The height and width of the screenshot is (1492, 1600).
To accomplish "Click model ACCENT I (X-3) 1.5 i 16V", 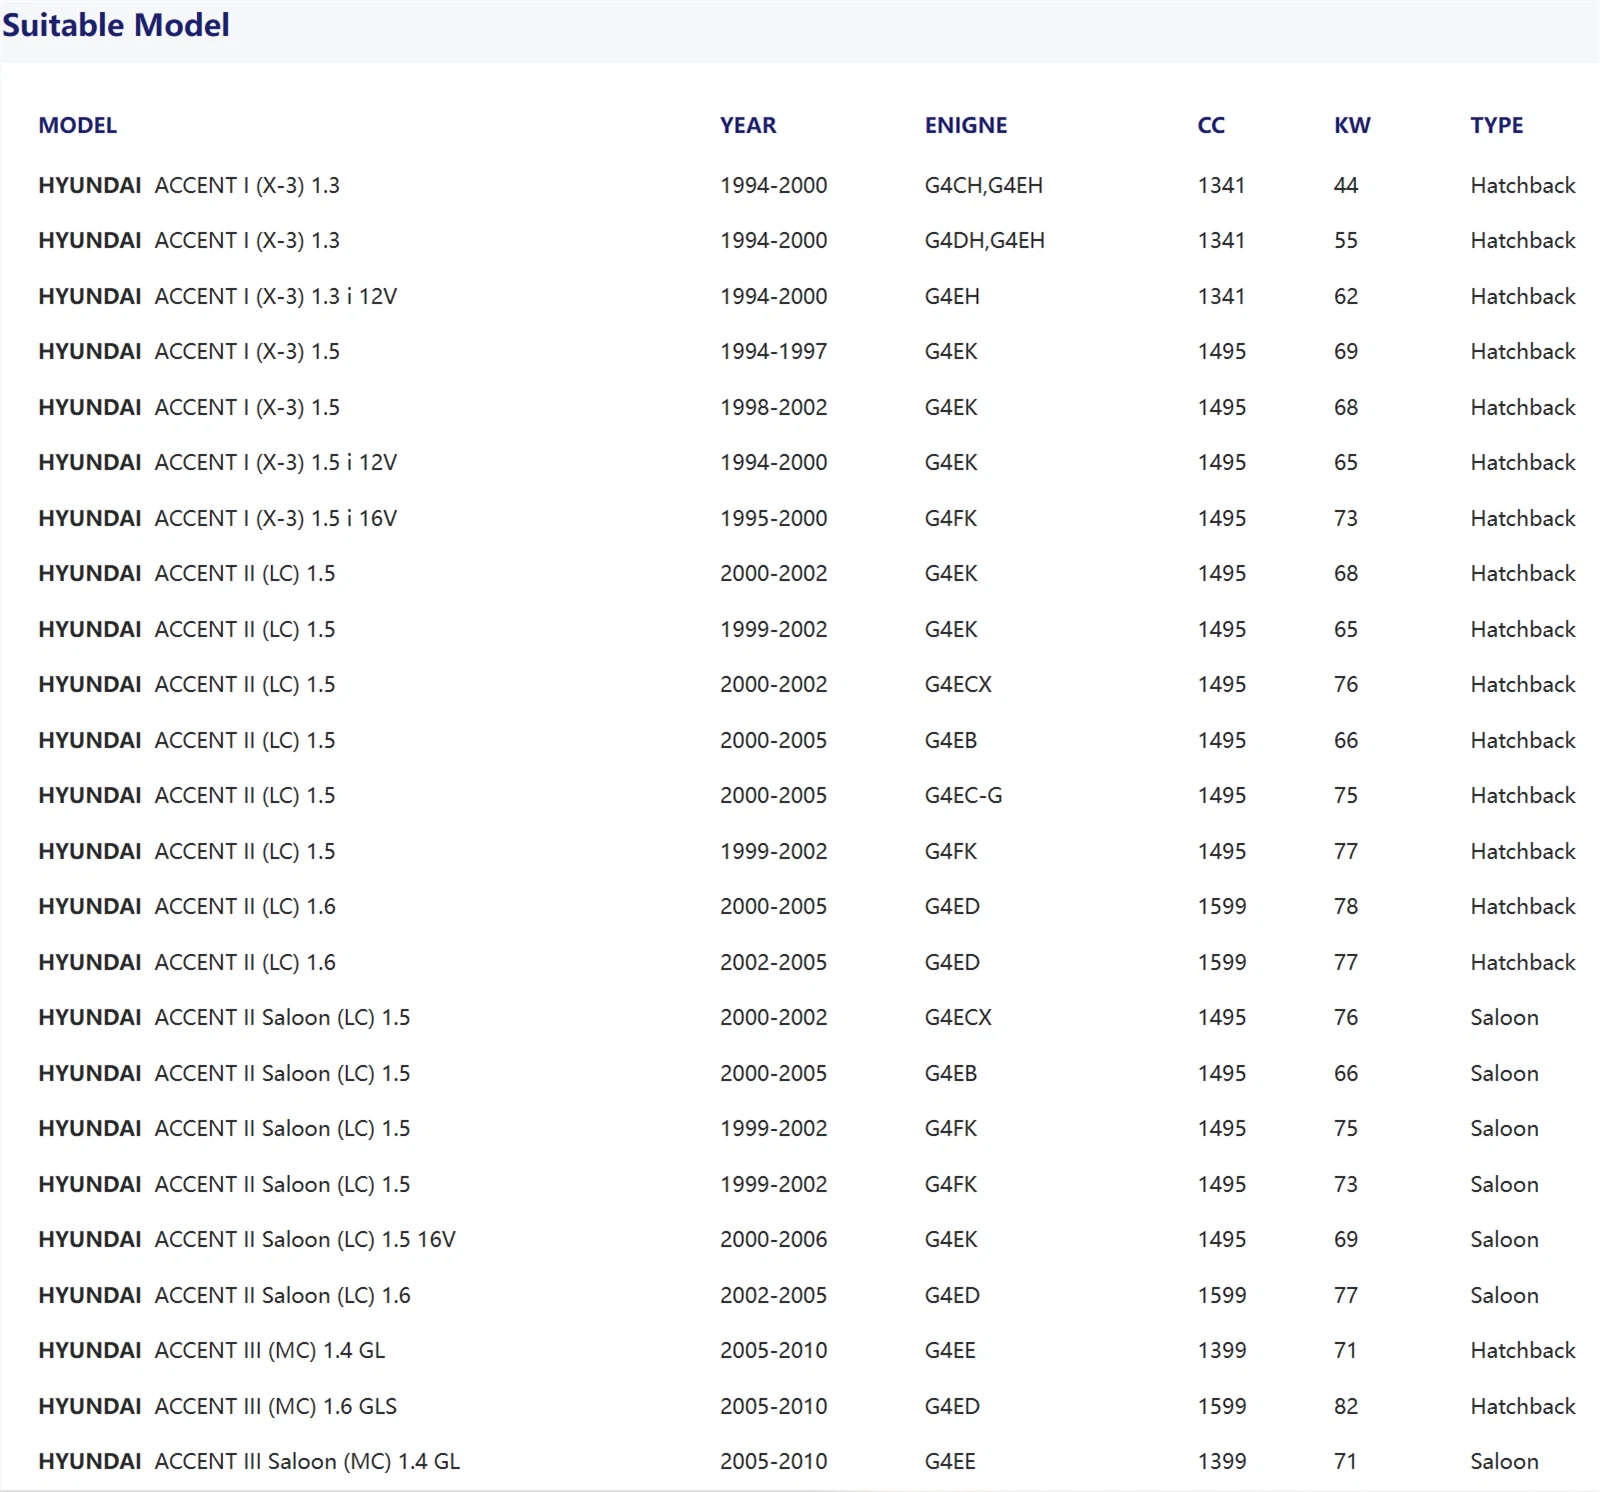I will tap(276, 518).
